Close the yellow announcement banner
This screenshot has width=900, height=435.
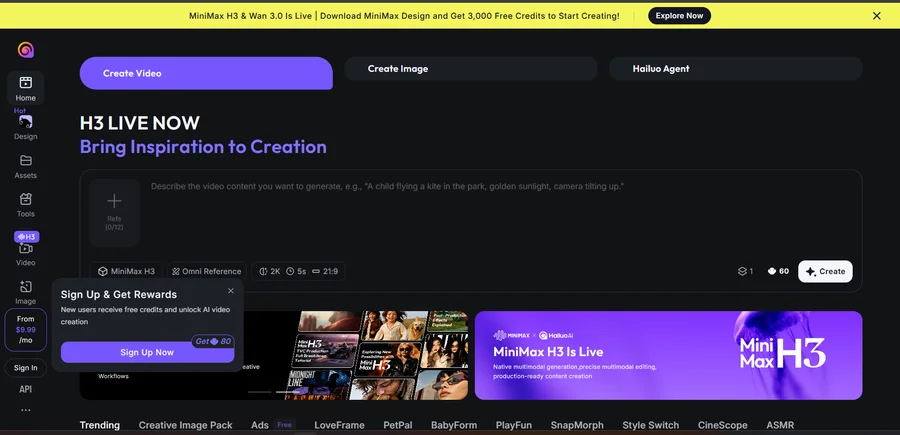tap(876, 16)
